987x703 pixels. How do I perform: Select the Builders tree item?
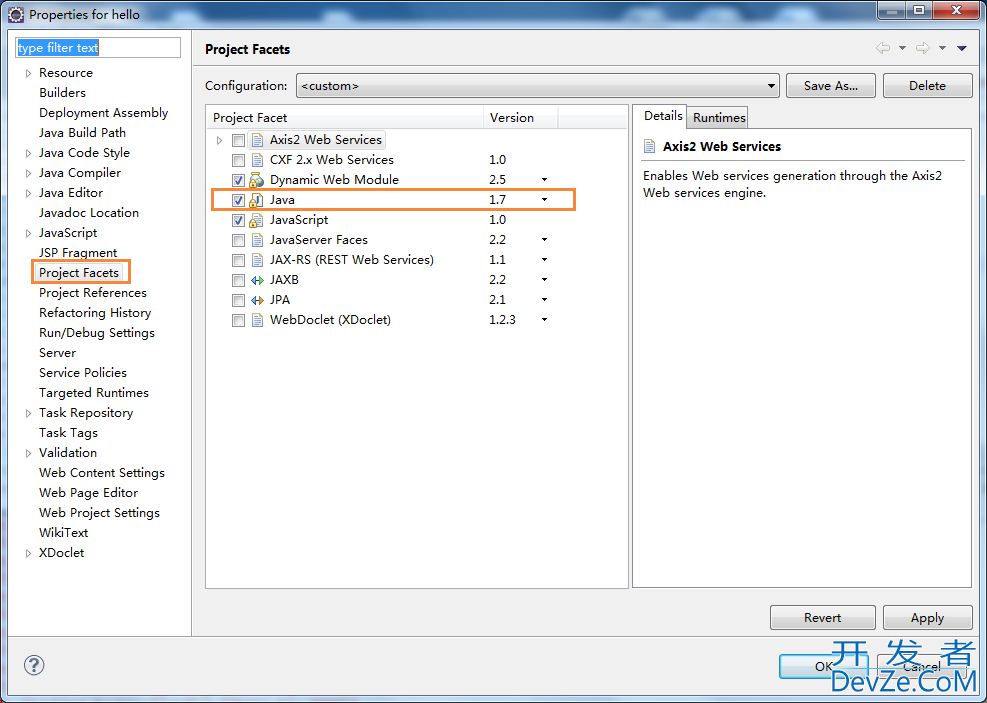62,93
